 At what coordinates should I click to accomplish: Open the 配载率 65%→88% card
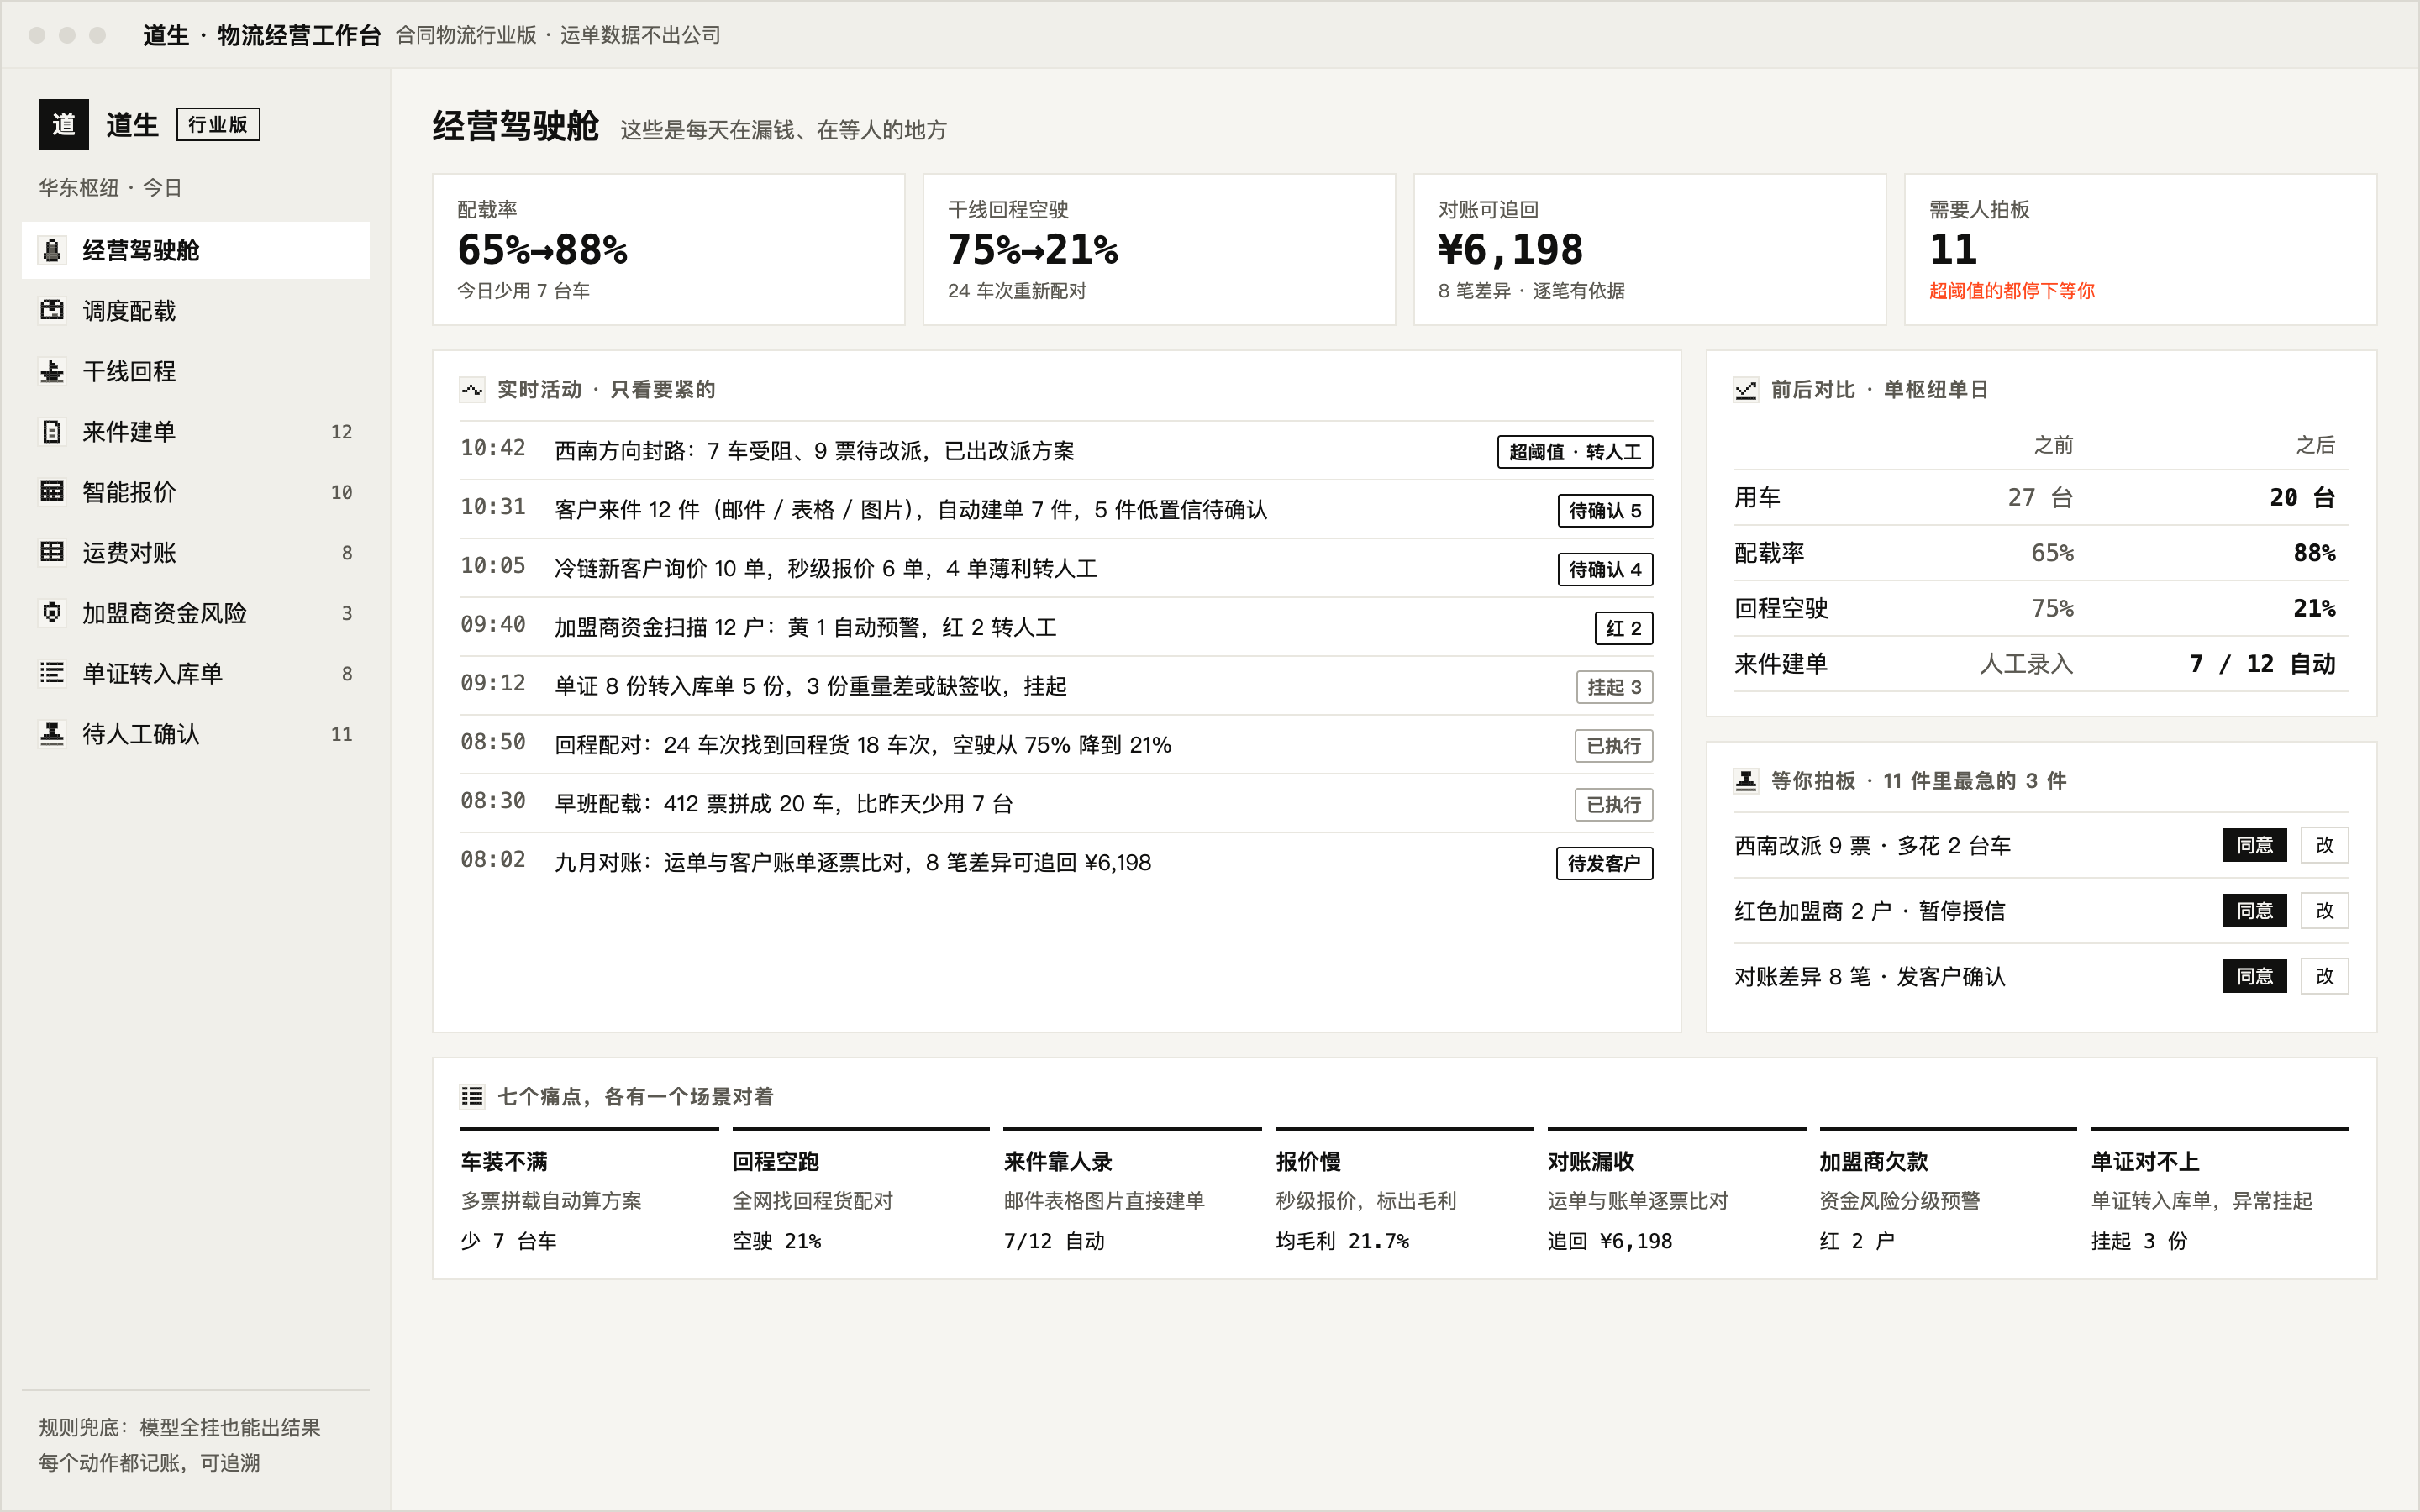pyautogui.click(x=668, y=250)
